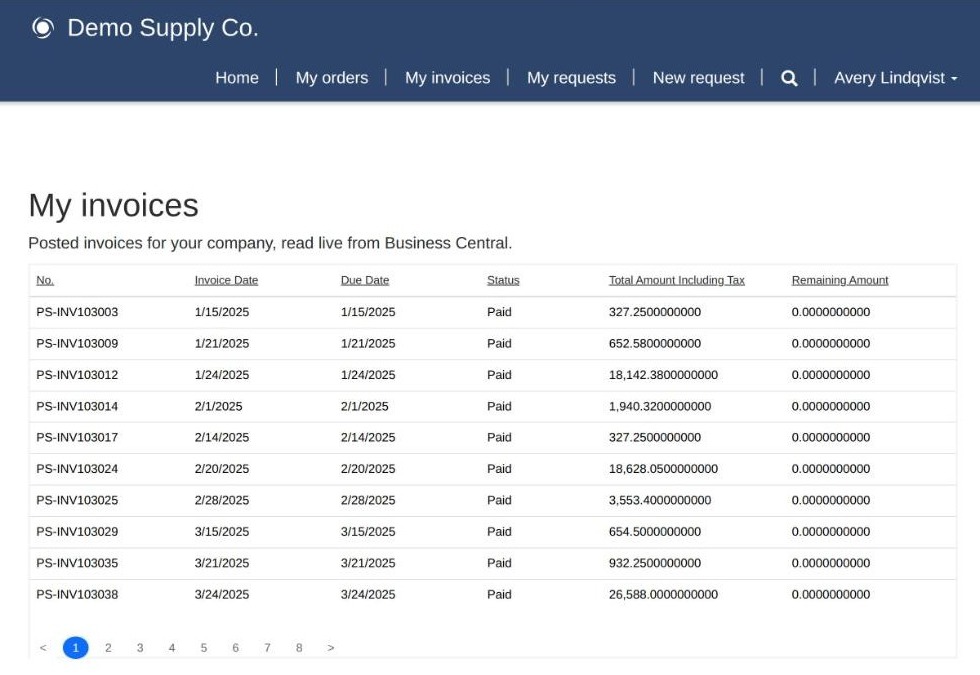Click the My invoices page heading
The height and width of the screenshot is (675, 980).
(114, 206)
